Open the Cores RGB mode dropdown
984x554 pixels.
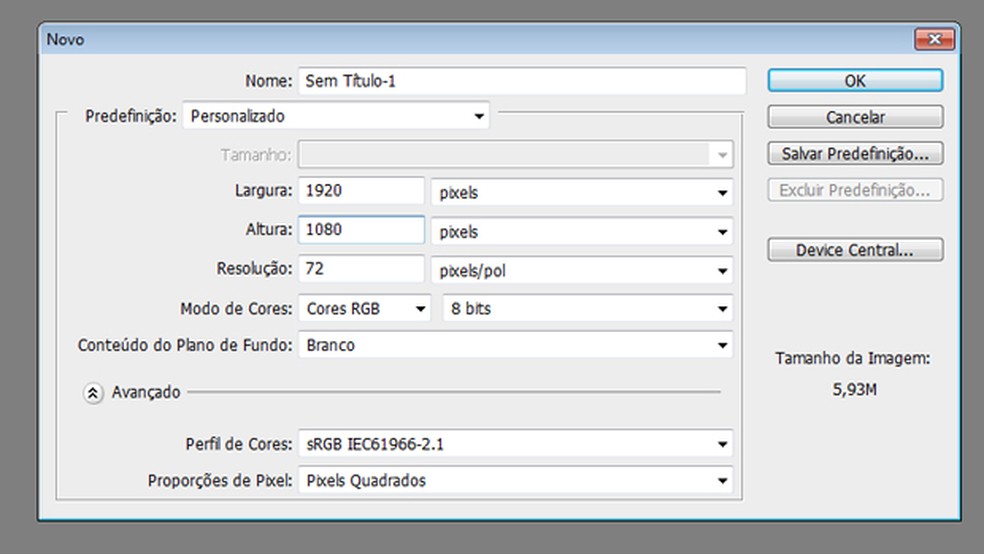pyautogui.click(x=364, y=309)
